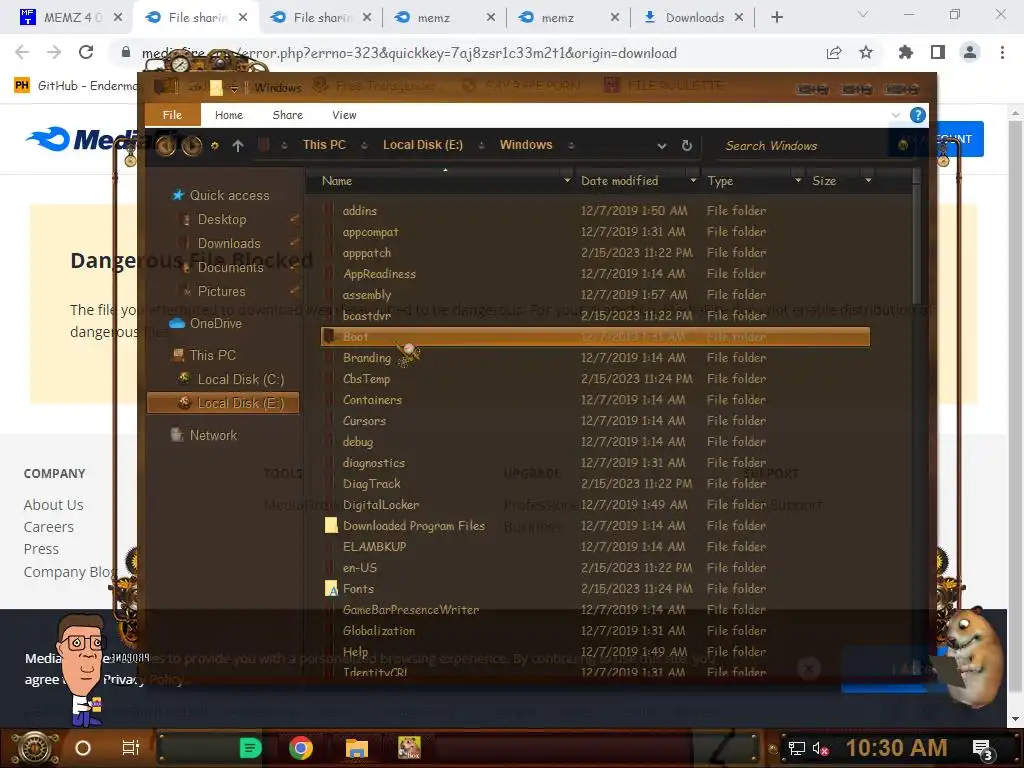1024x768 pixels.
Task: Click Careers footer link
Action: pyautogui.click(x=48, y=527)
